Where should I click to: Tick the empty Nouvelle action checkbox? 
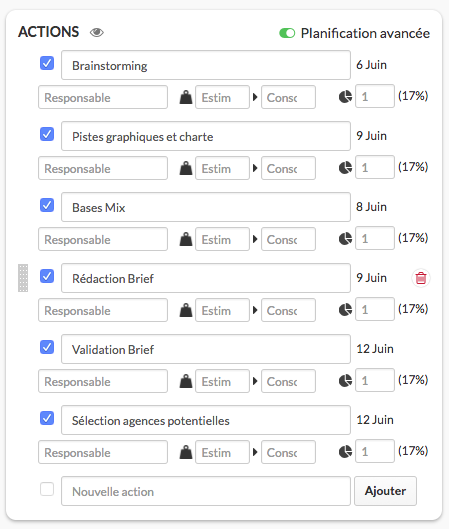tap(47, 489)
